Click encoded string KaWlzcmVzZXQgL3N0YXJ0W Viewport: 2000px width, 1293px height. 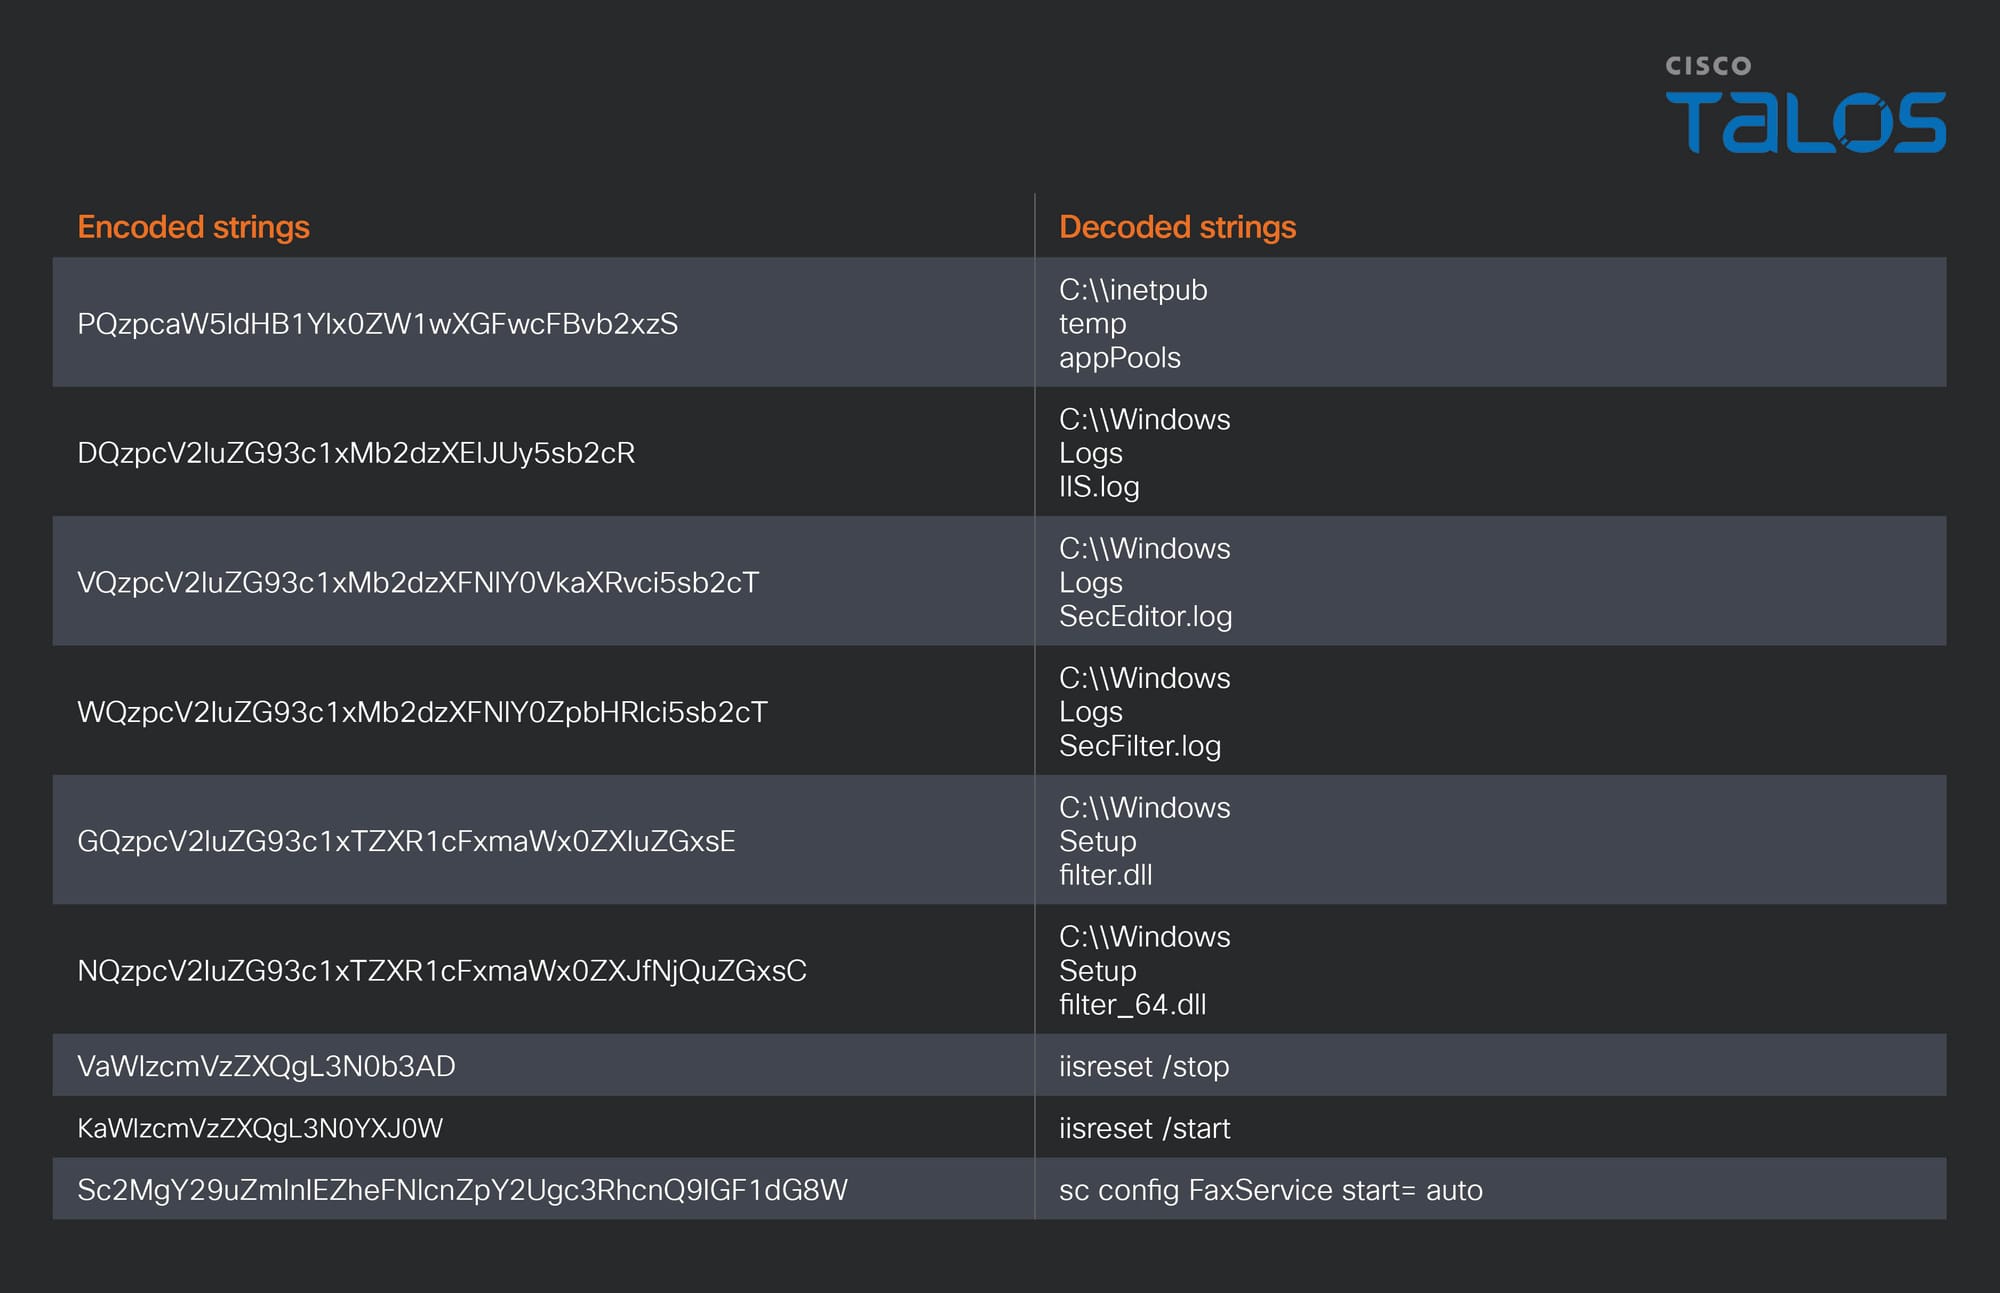(x=260, y=1128)
